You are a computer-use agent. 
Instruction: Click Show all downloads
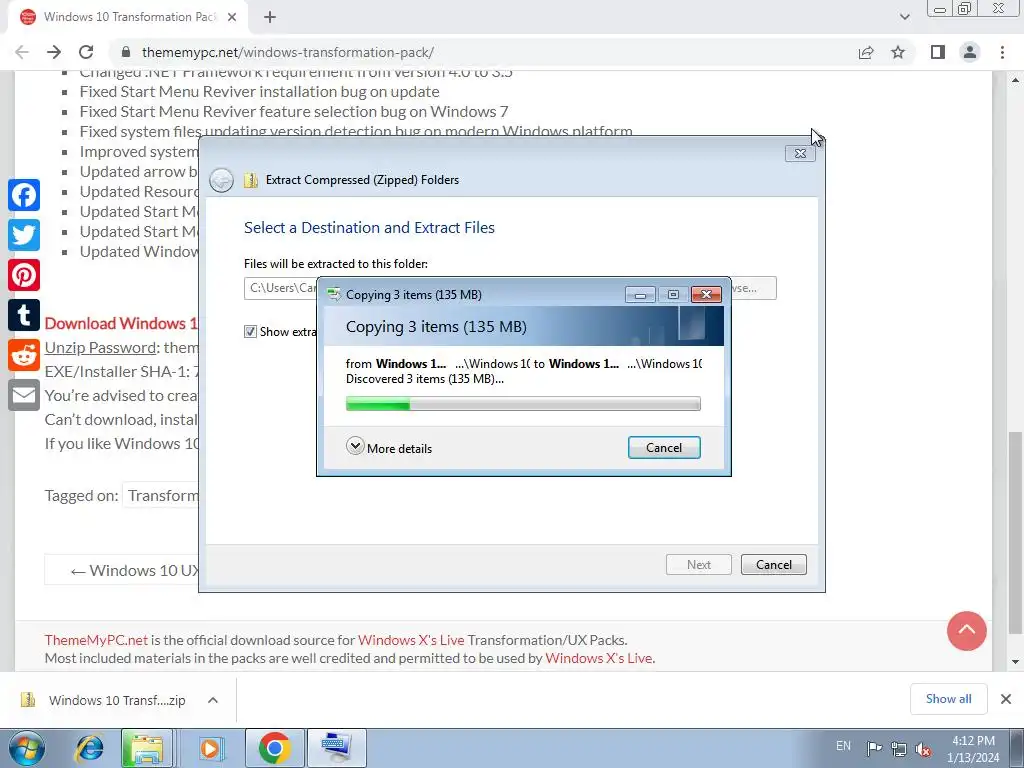click(x=948, y=699)
